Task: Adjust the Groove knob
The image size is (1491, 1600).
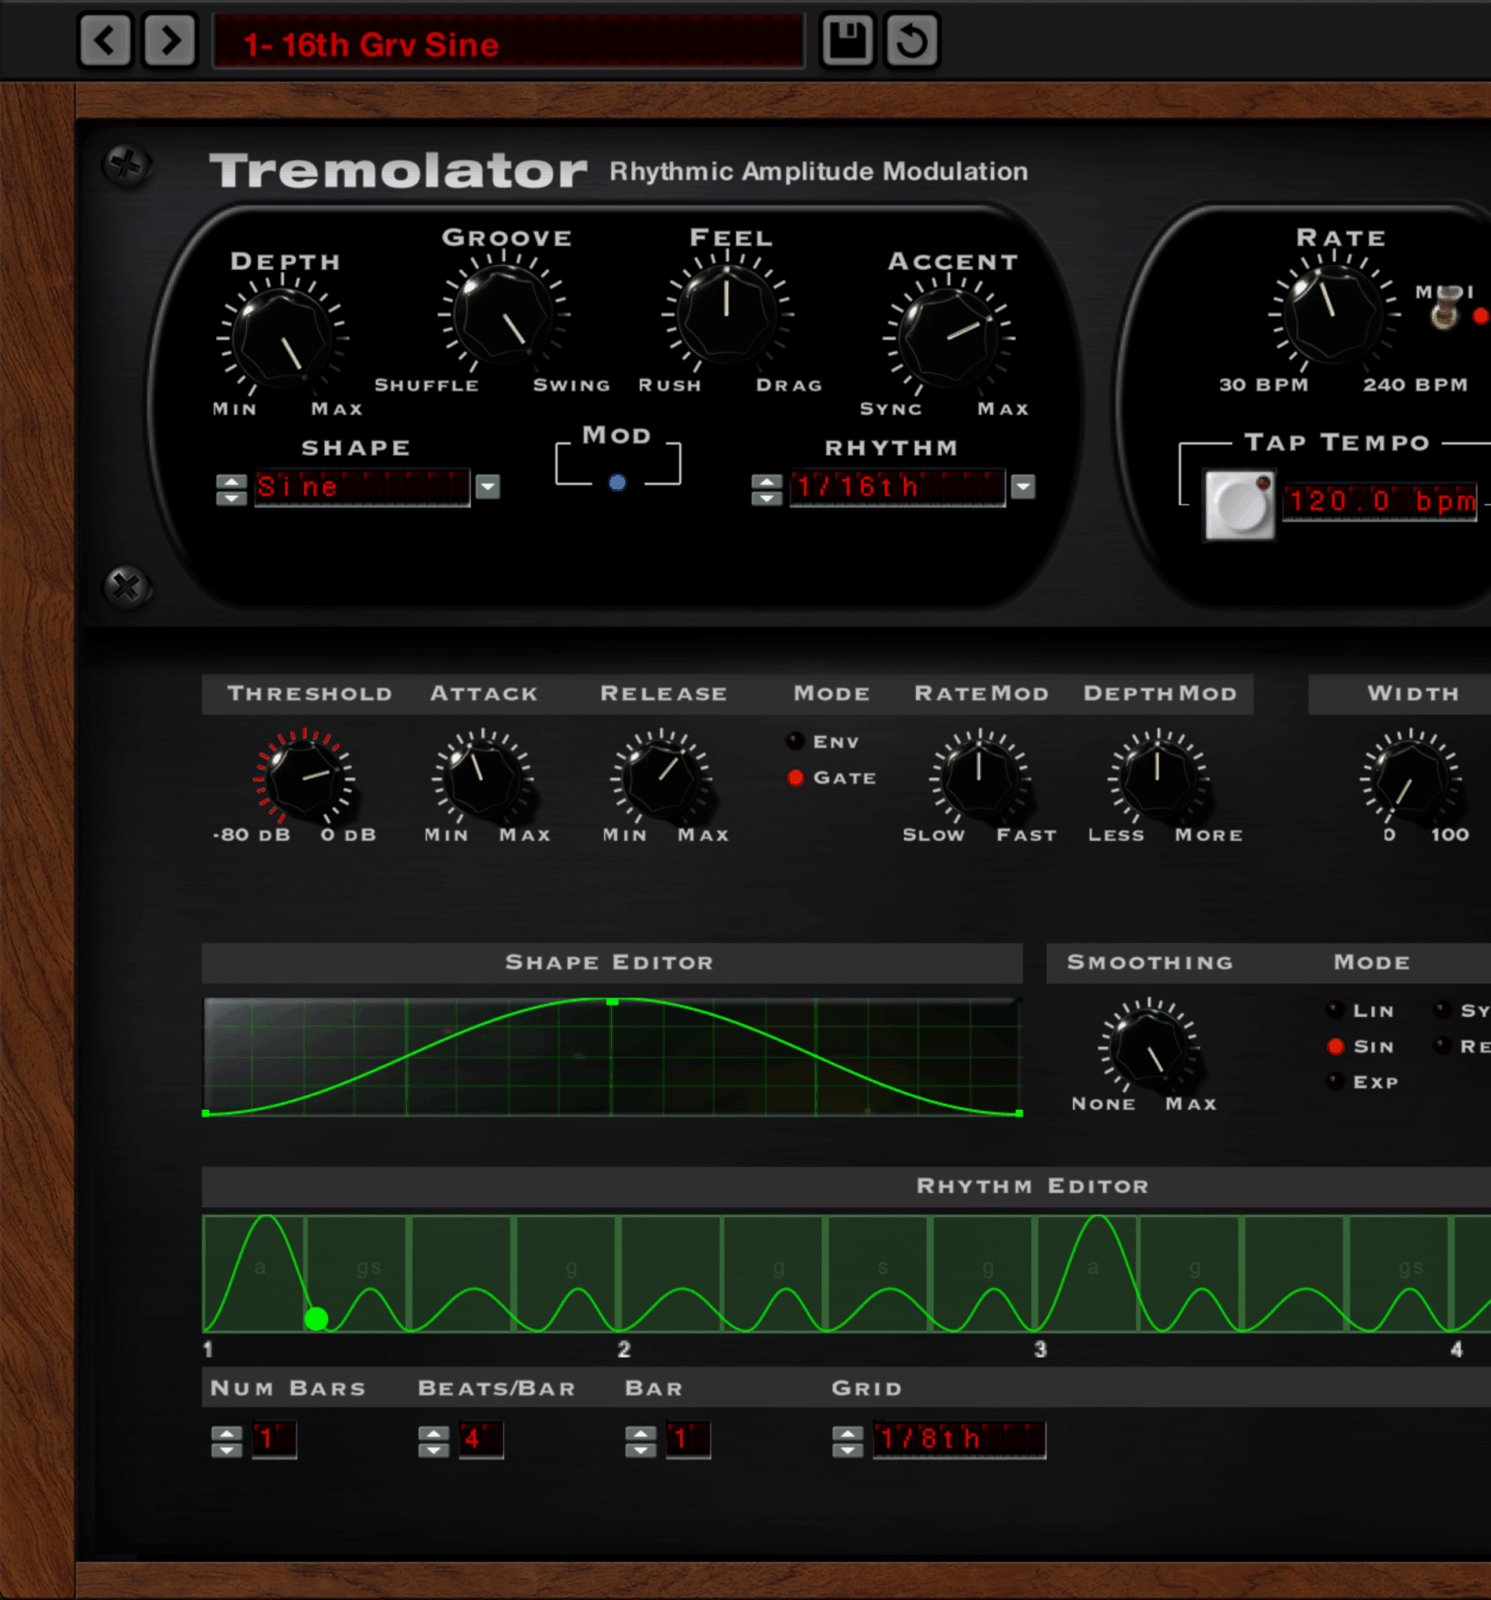Action: pyautogui.click(x=503, y=314)
